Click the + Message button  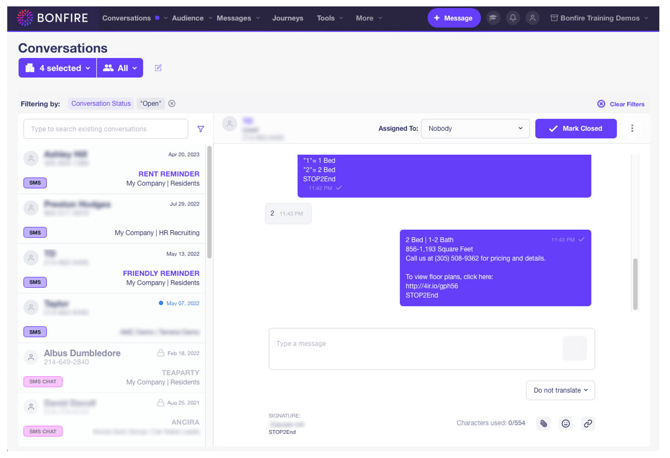(453, 18)
